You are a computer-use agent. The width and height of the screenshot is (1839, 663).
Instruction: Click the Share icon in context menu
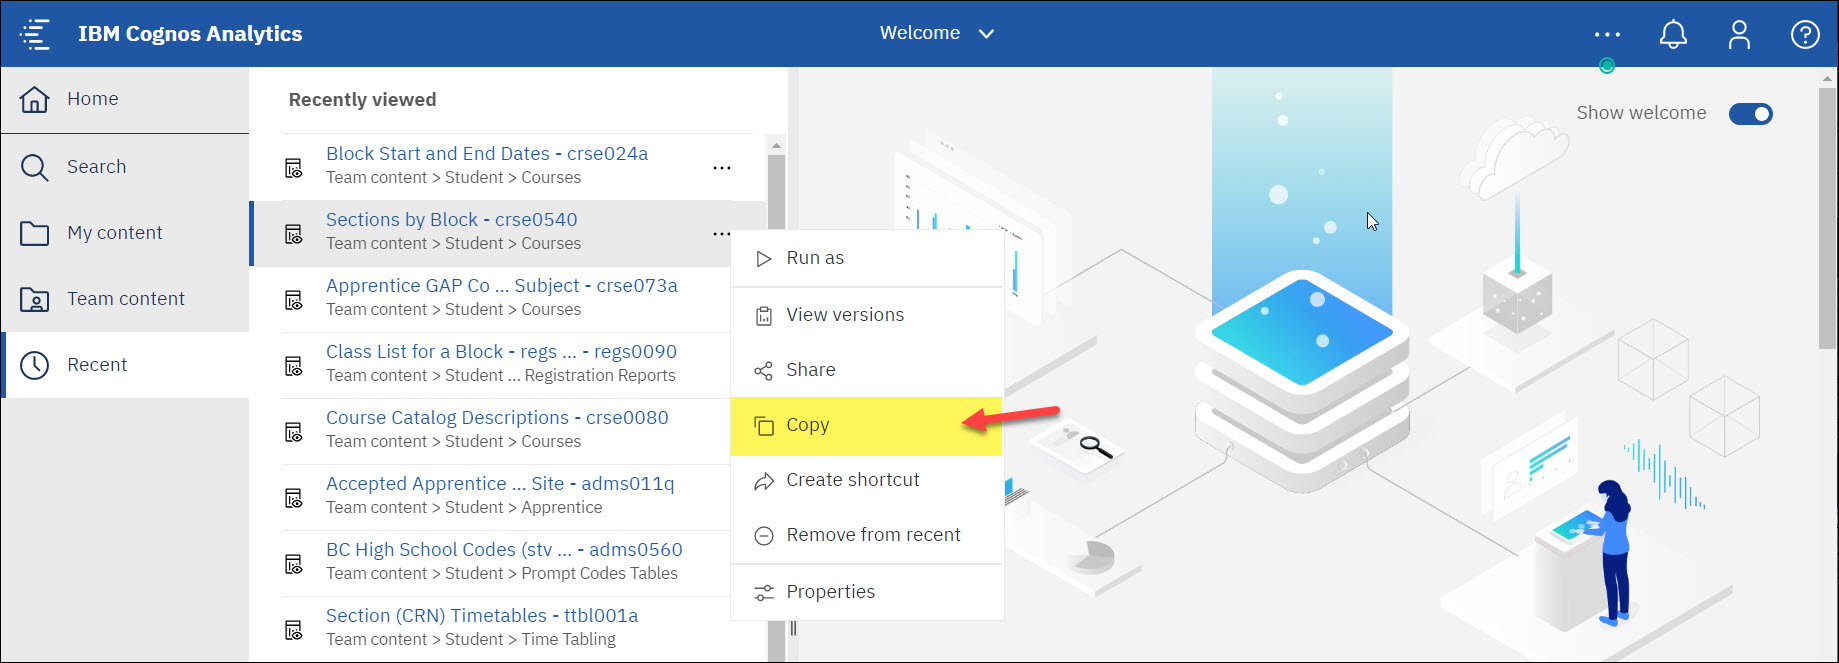point(764,371)
